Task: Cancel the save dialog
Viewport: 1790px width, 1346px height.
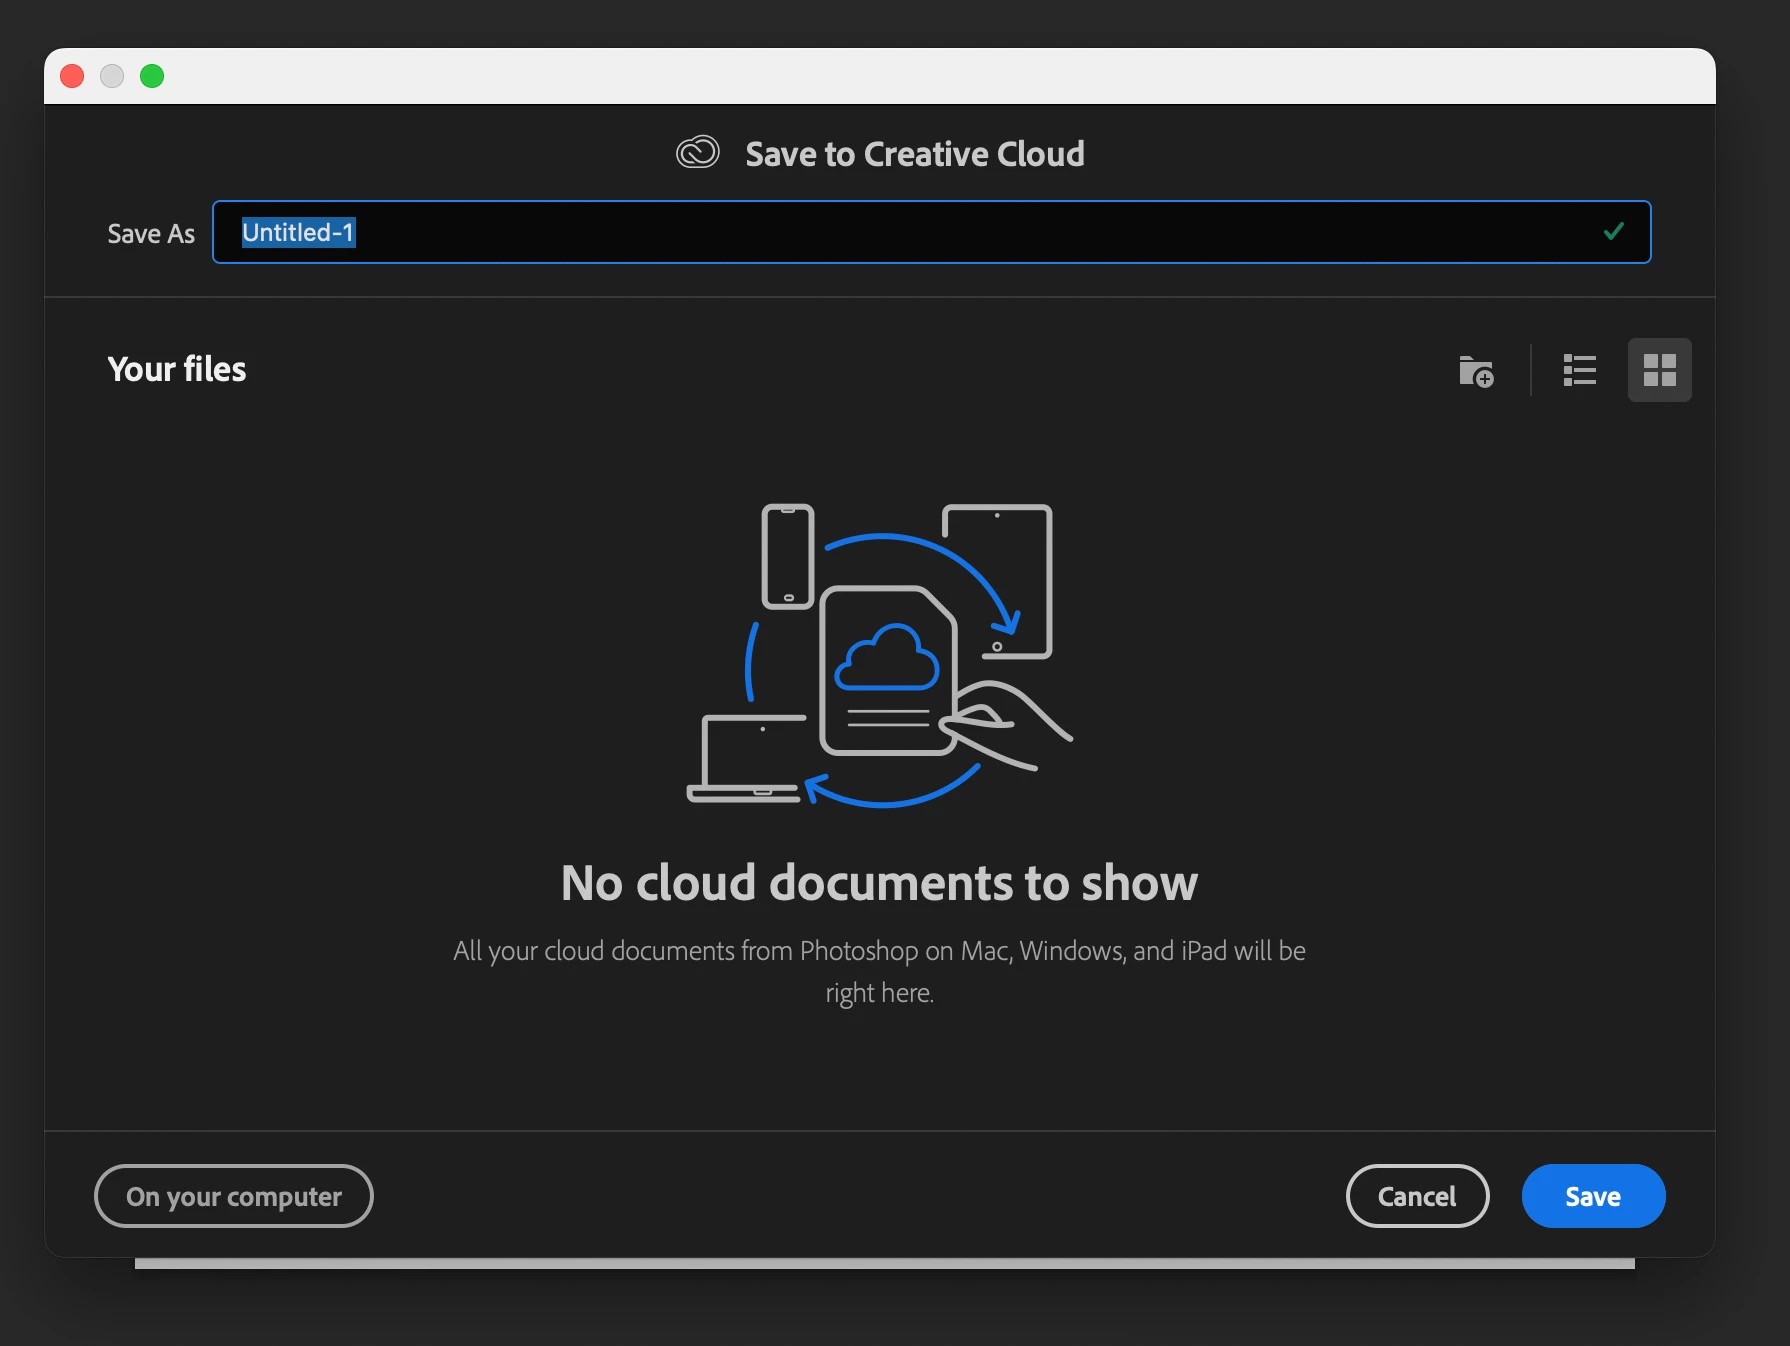Action: click(1417, 1196)
